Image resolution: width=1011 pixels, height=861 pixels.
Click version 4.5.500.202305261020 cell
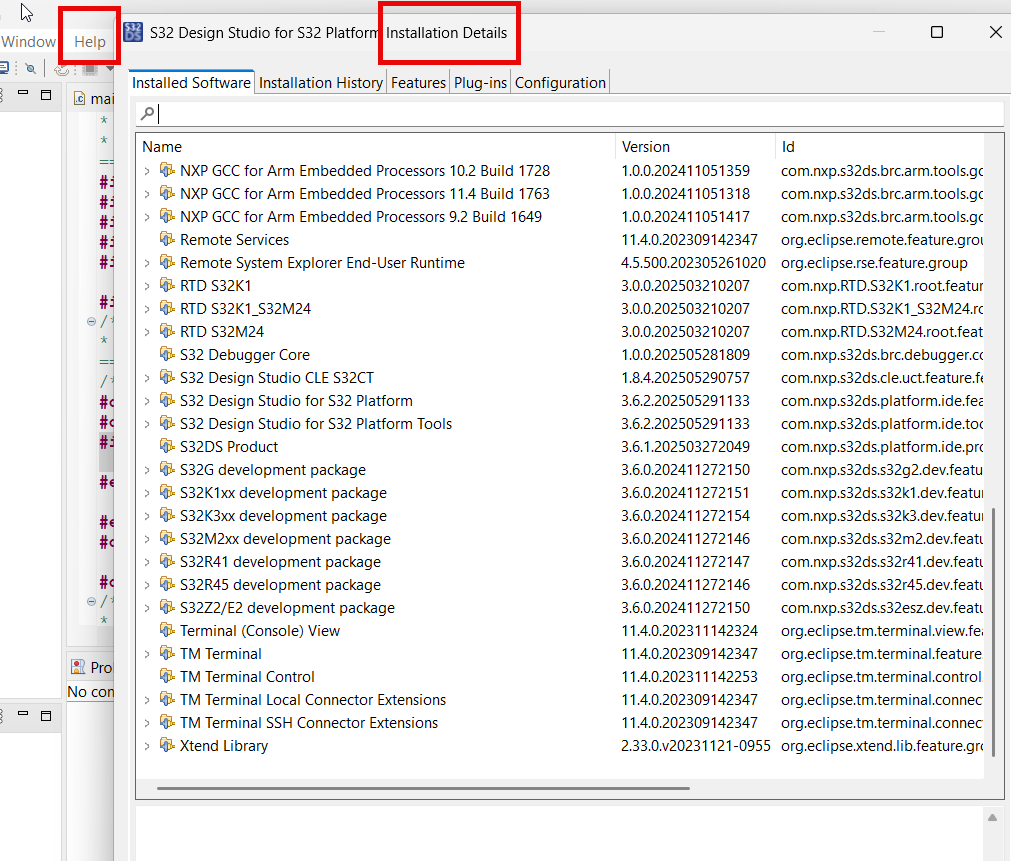click(693, 263)
